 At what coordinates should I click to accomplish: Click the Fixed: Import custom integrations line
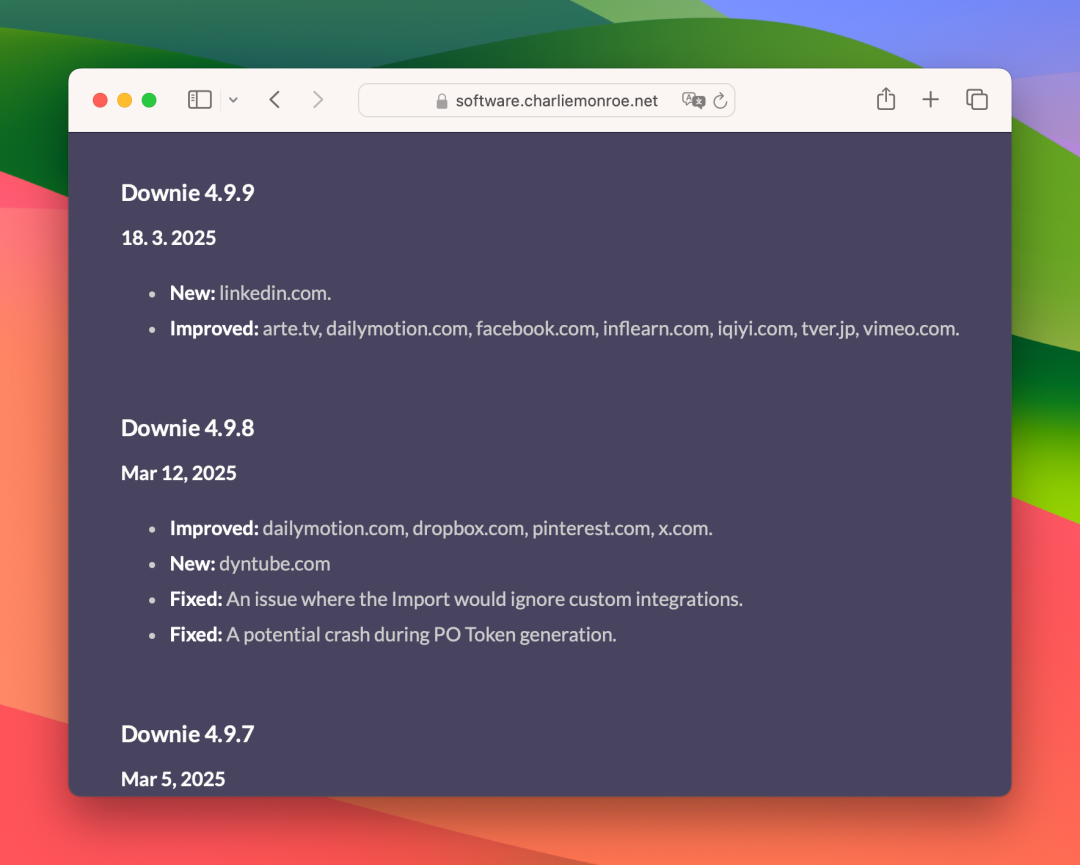(457, 599)
